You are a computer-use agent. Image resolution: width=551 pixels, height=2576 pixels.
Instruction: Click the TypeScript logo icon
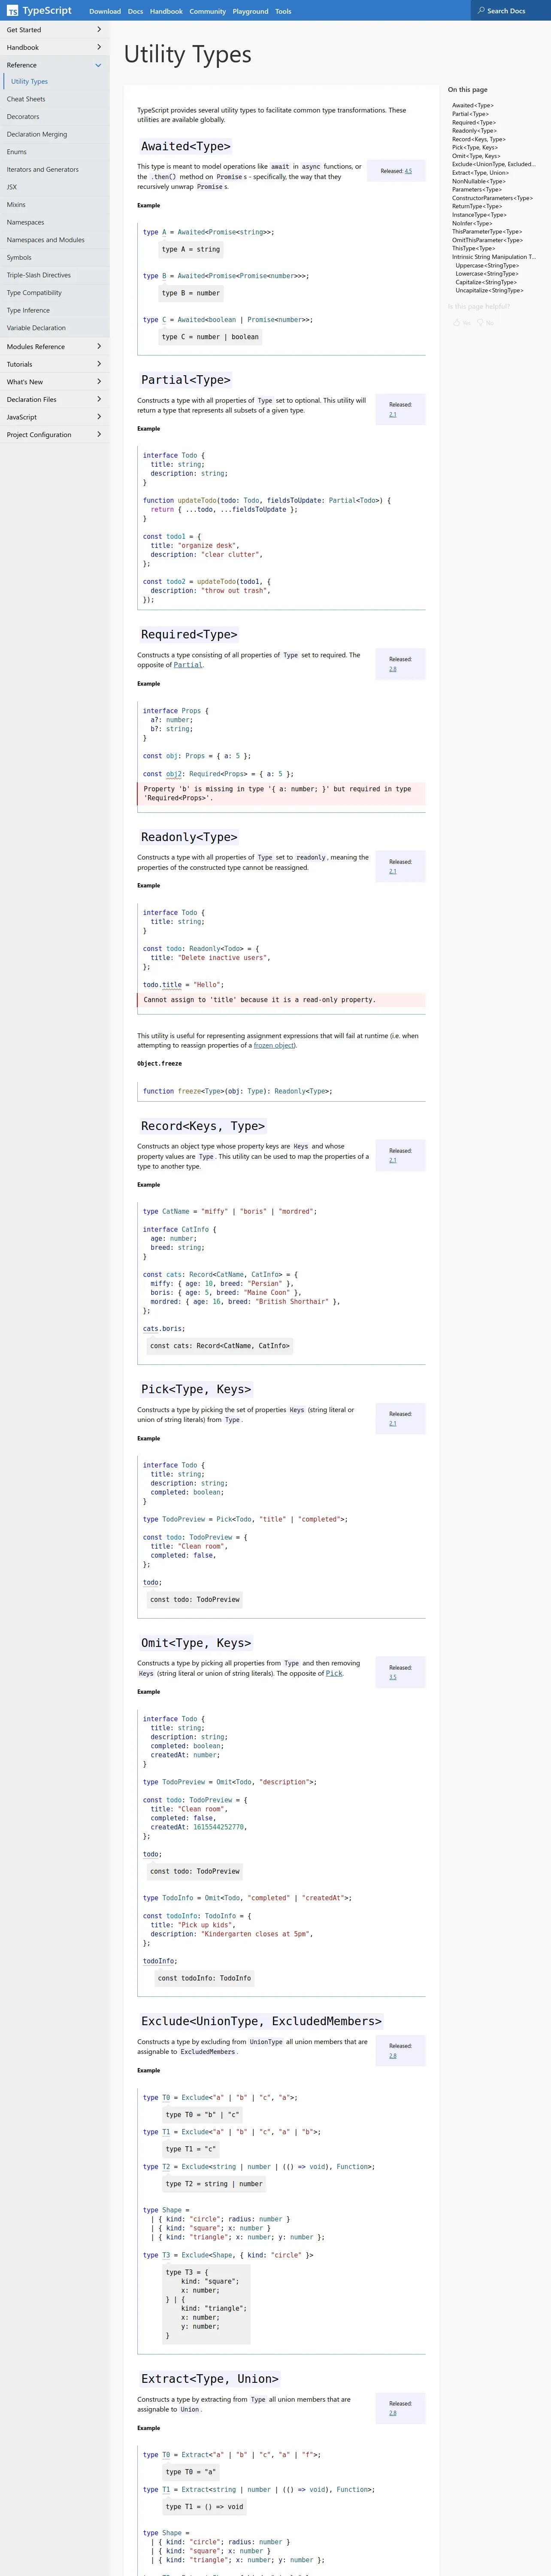pos(12,11)
